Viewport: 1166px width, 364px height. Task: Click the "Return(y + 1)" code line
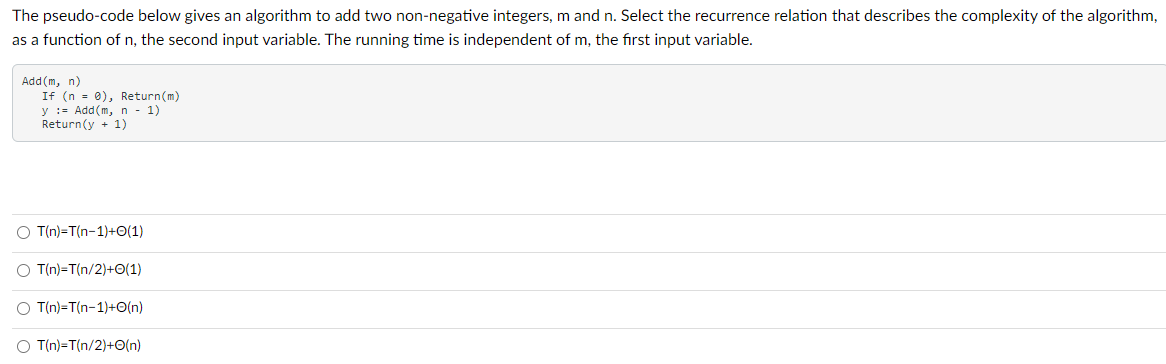(85, 124)
